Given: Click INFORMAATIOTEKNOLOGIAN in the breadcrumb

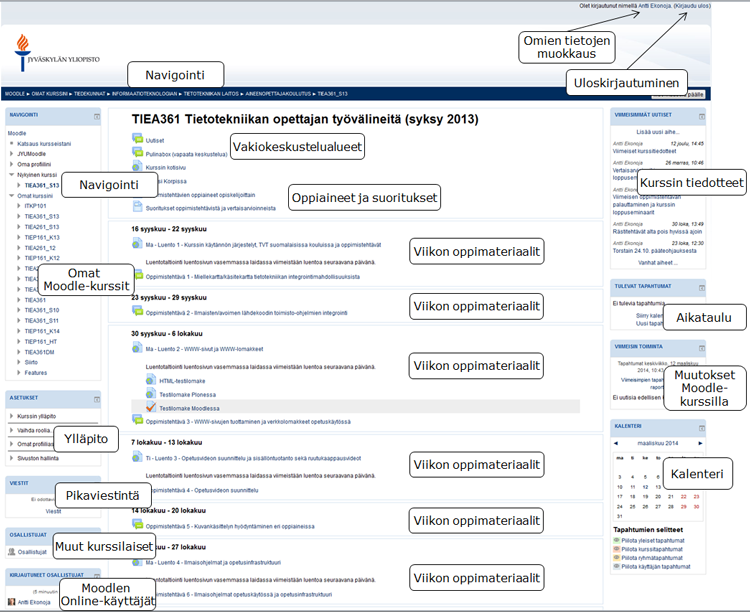Looking at the screenshot, I should point(144,94).
